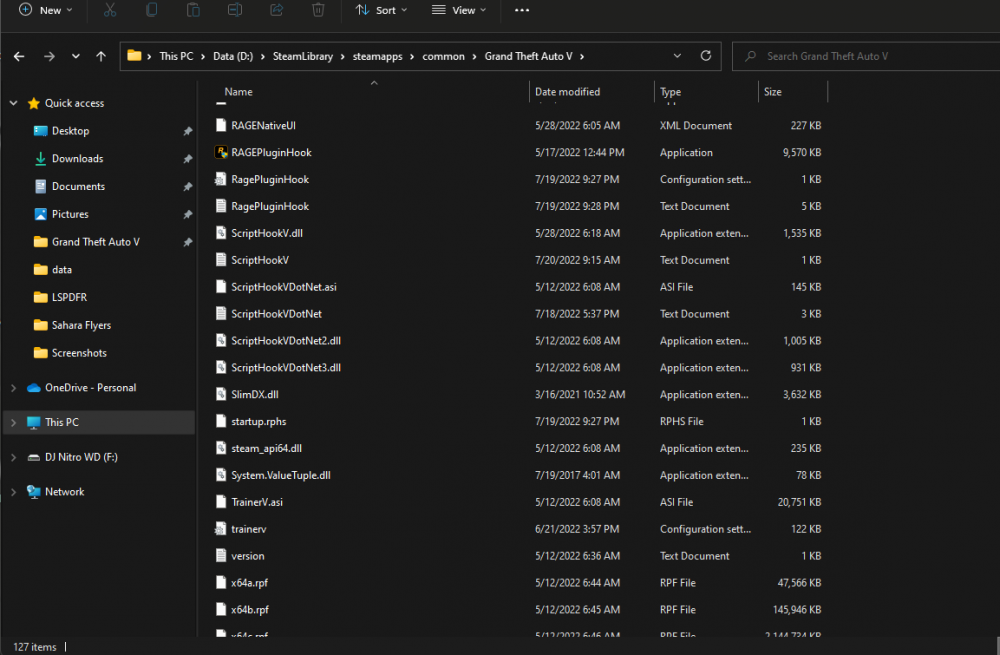Click the Delete trash icon
This screenshot has width=1000, height=655.
tap(318, 10)
